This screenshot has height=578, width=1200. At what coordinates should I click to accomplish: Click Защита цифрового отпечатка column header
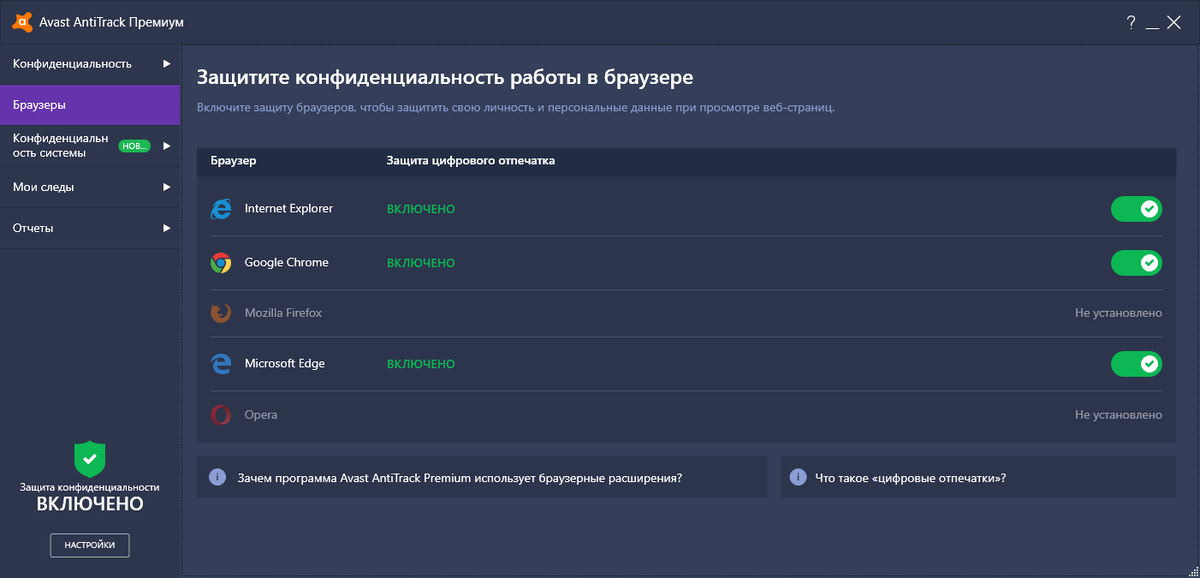(471, 160)
